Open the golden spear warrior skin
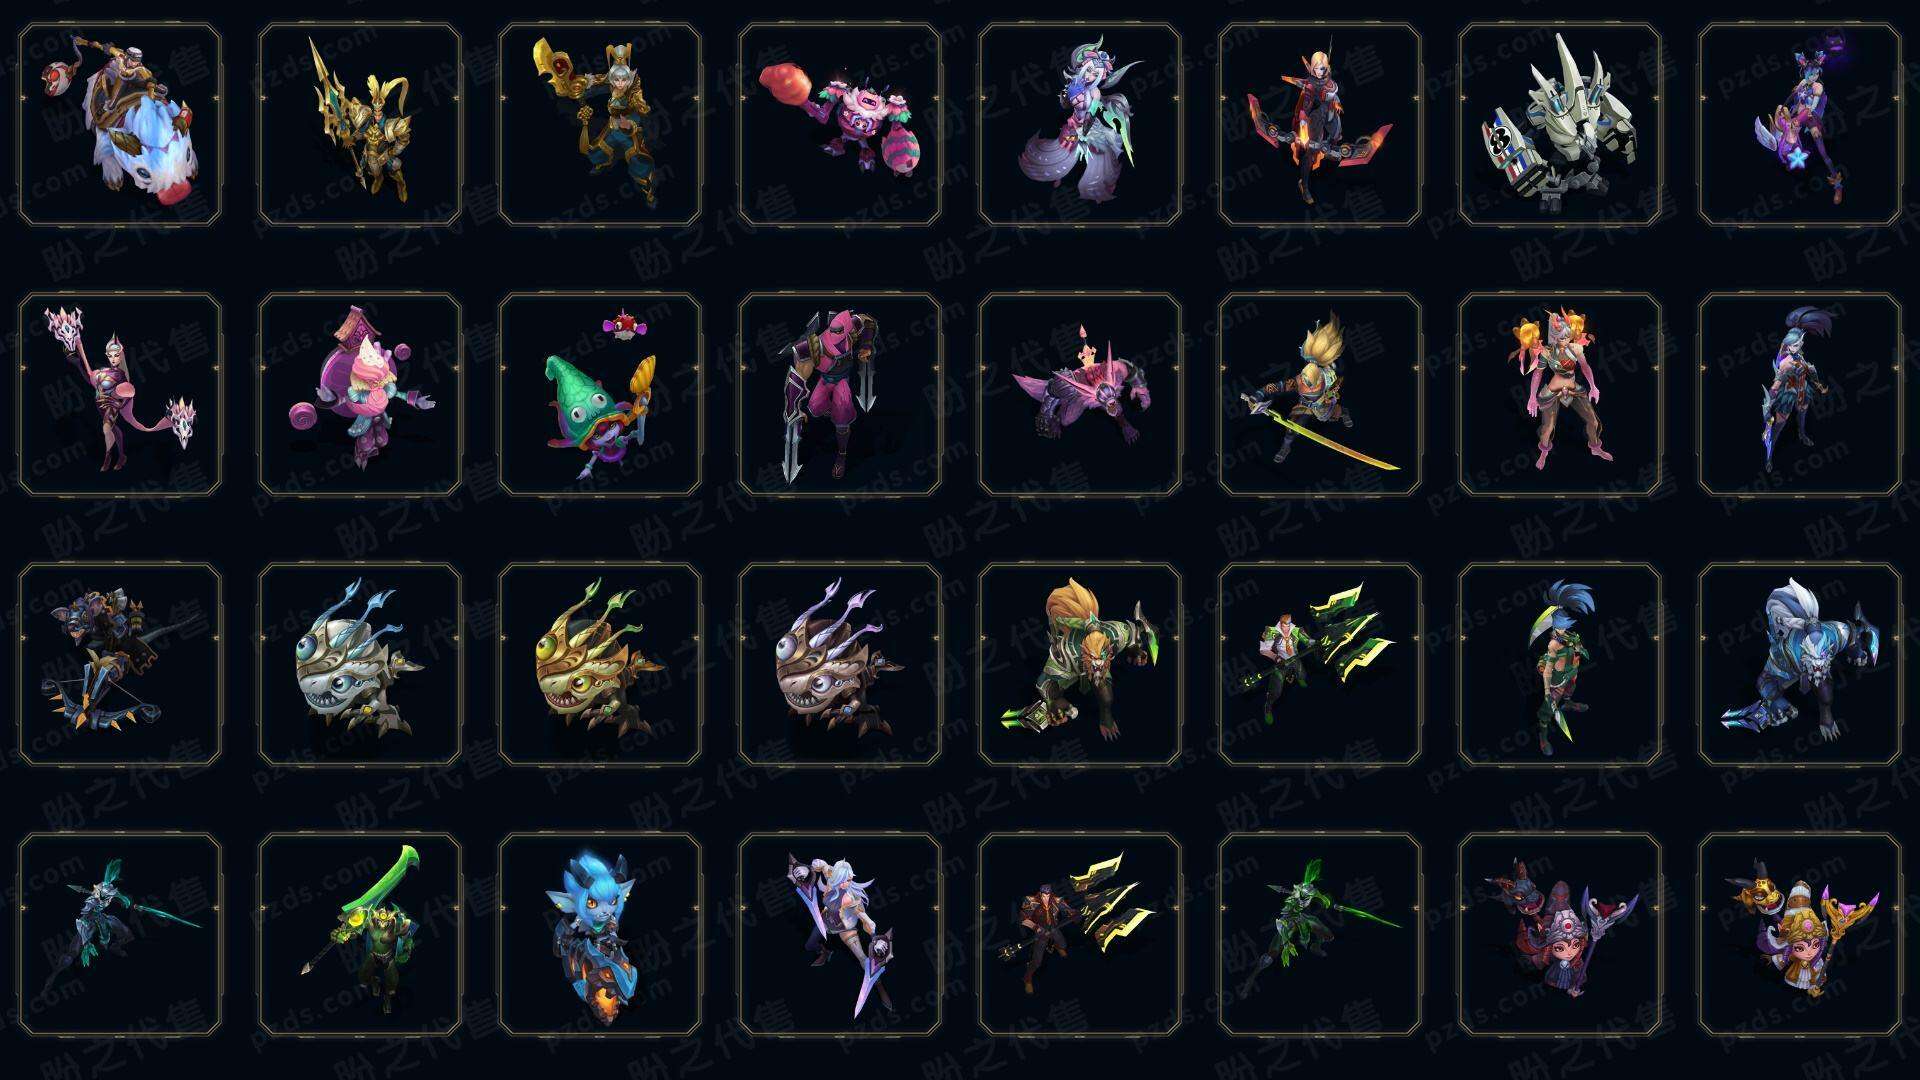 360,125
